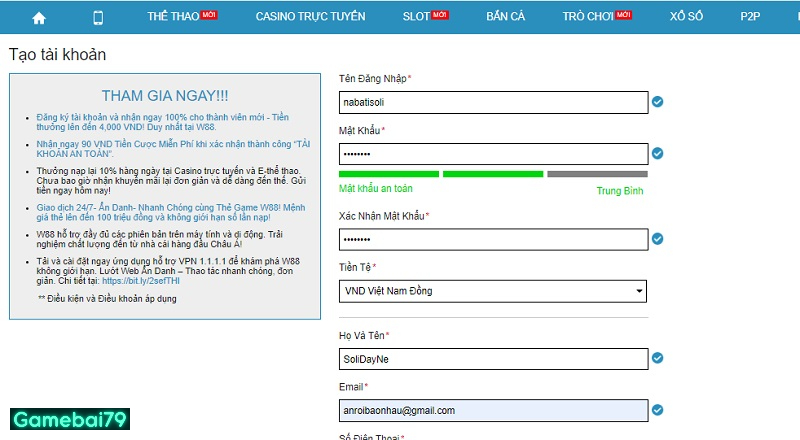Click checkmark icon beside confirm password field
The image size is (800, 440).
pyautogui.click(x=657, y=240)
